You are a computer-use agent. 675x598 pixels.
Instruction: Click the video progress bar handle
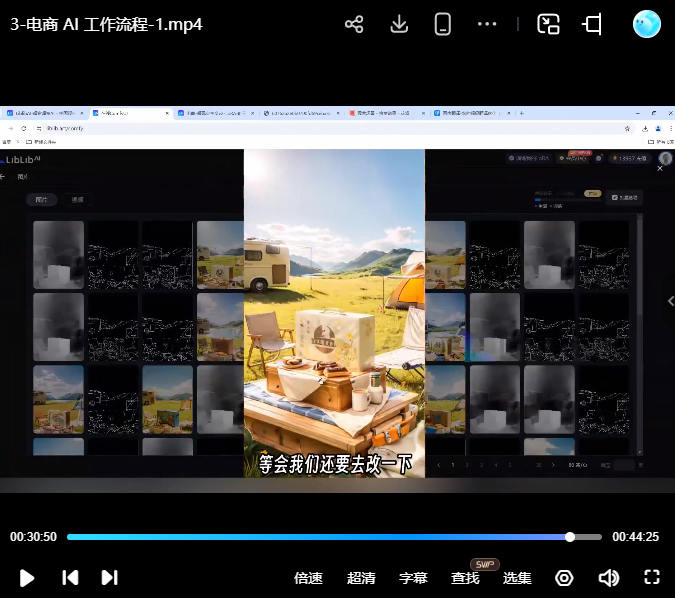(x=570, y=537)
